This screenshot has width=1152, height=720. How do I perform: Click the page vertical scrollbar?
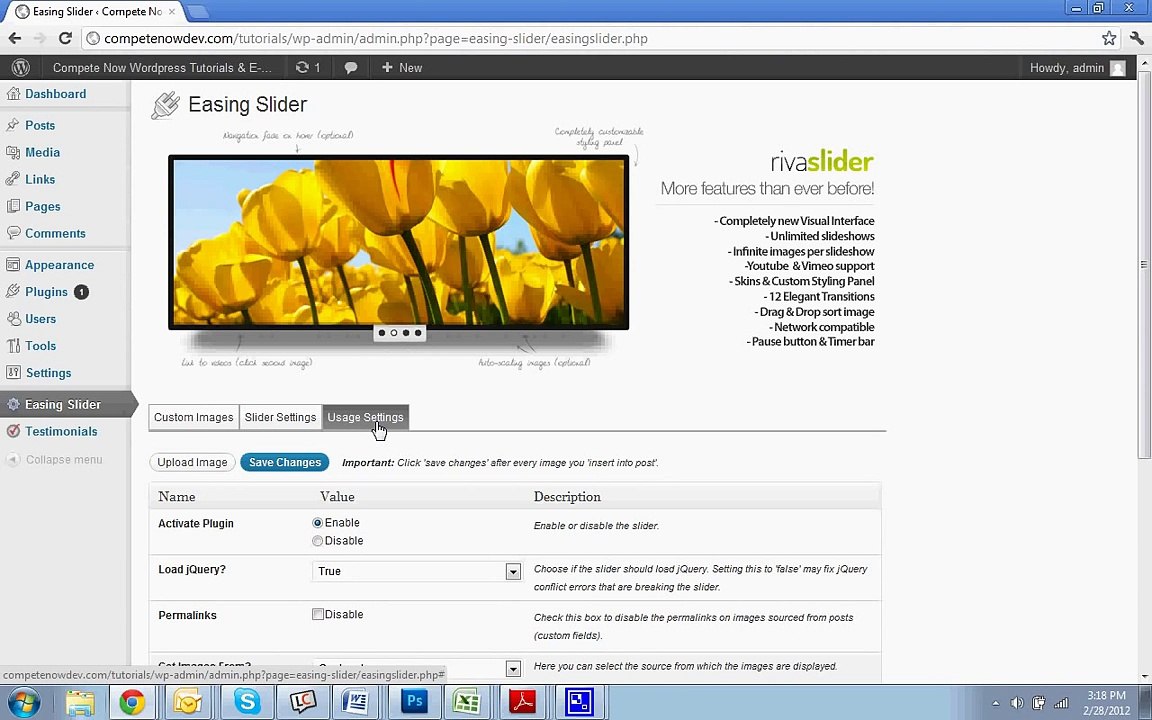pos(1144,264)
